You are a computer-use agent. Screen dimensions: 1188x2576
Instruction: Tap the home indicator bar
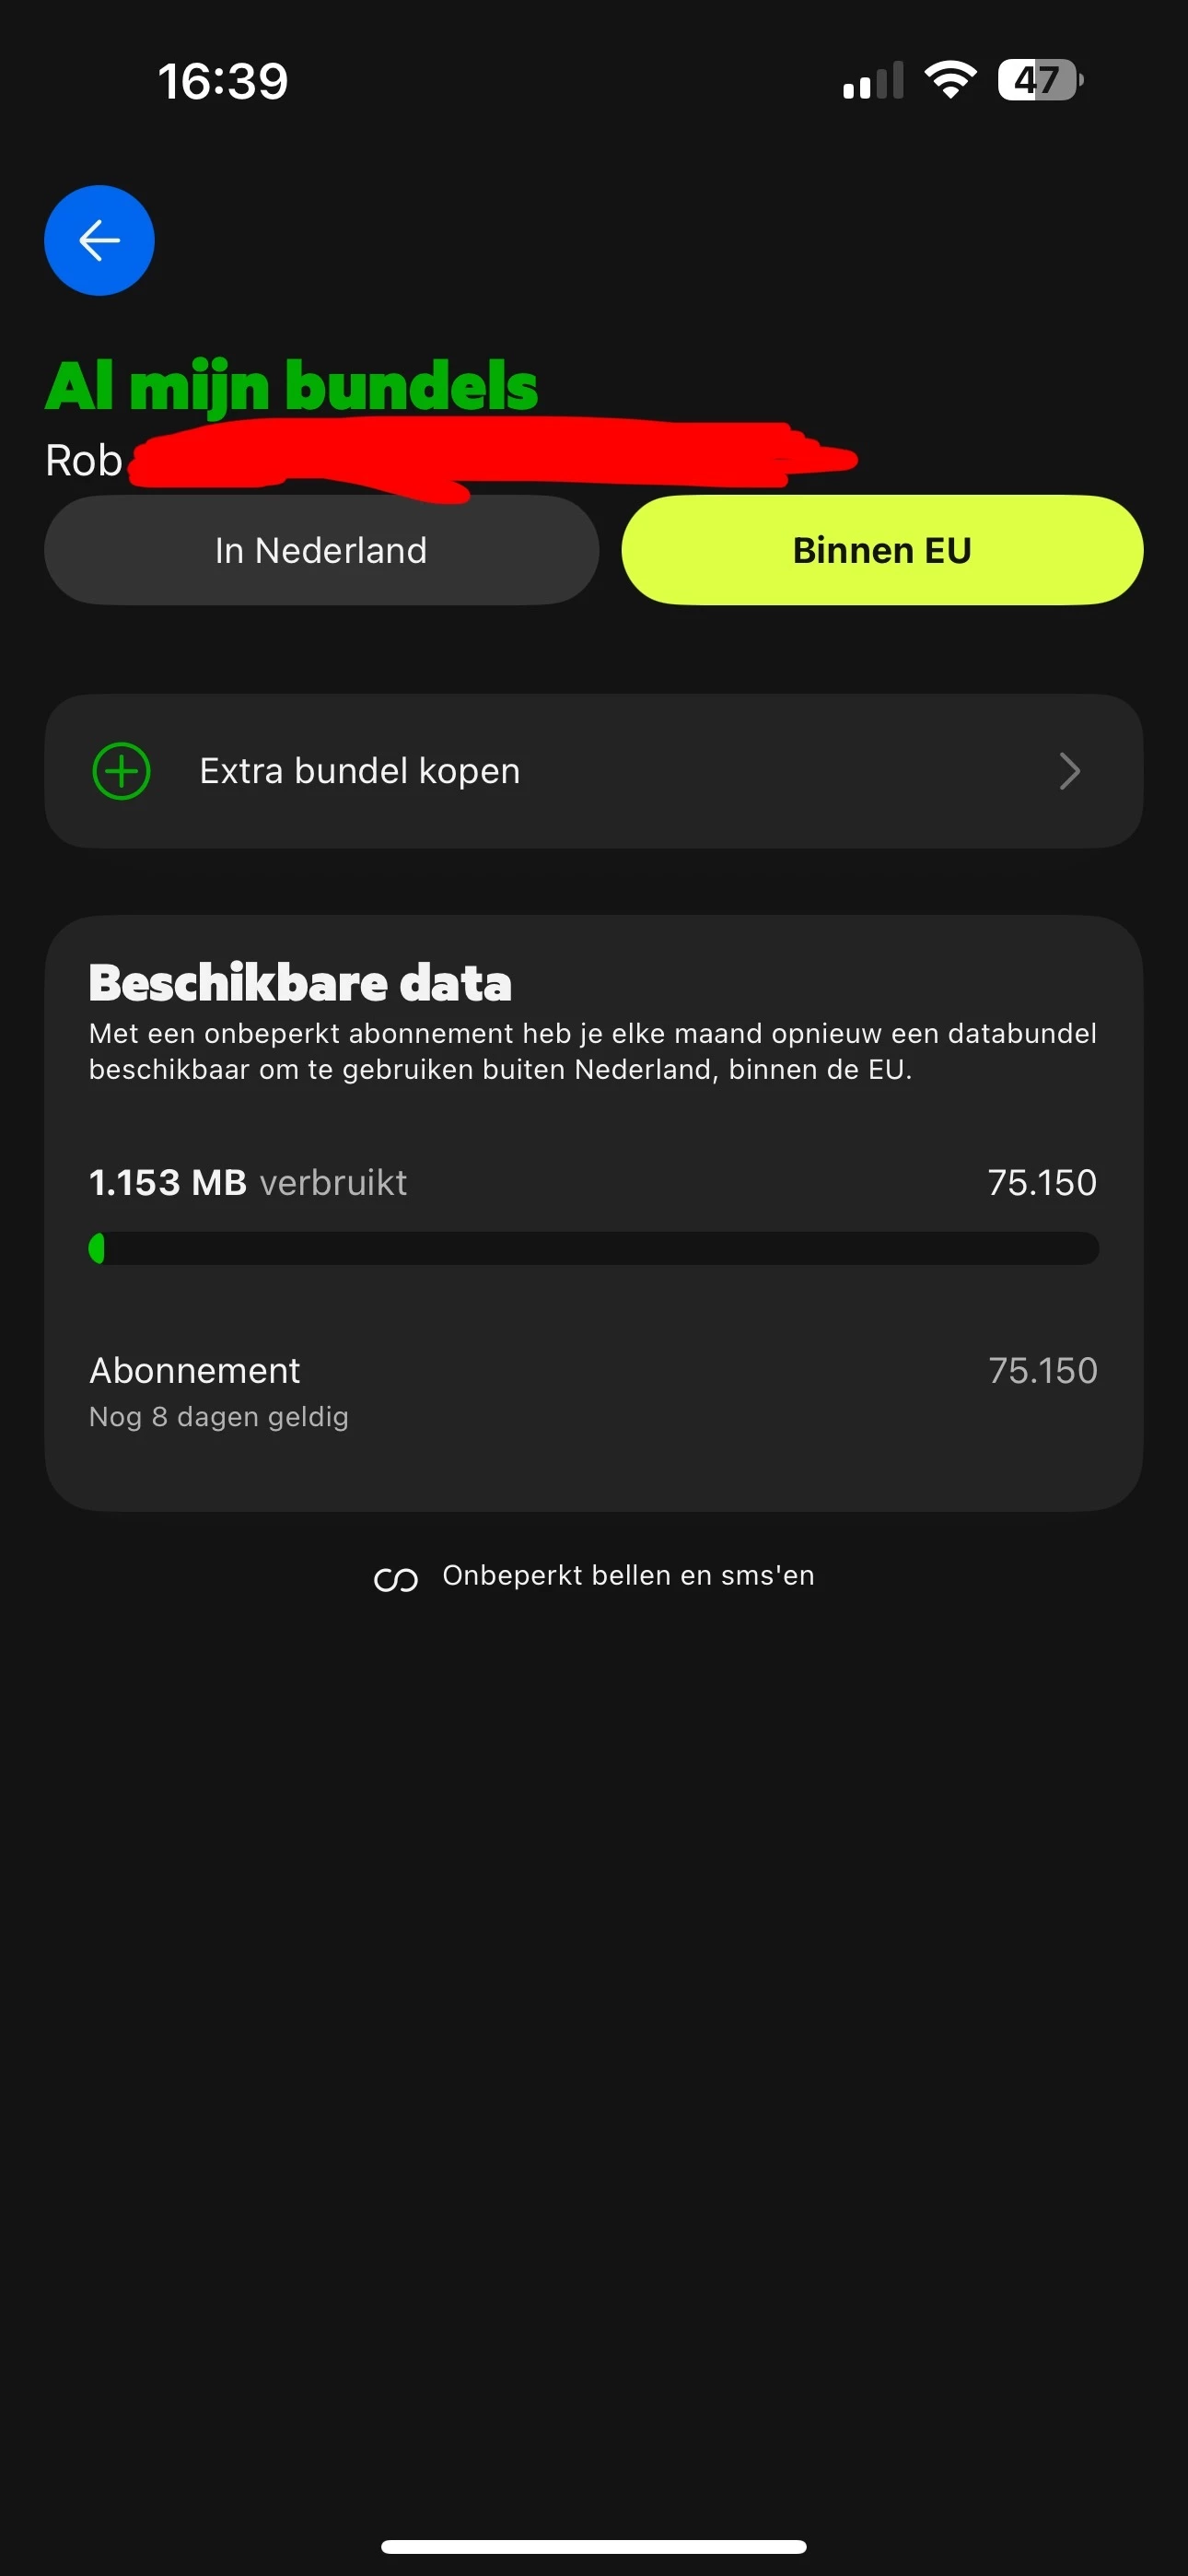(594, 2546)
